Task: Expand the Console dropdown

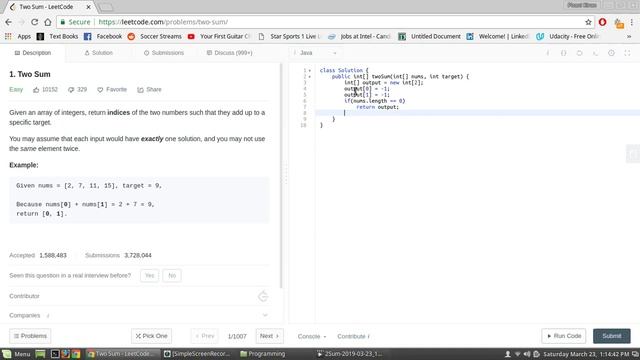Action: pos(312,336)
